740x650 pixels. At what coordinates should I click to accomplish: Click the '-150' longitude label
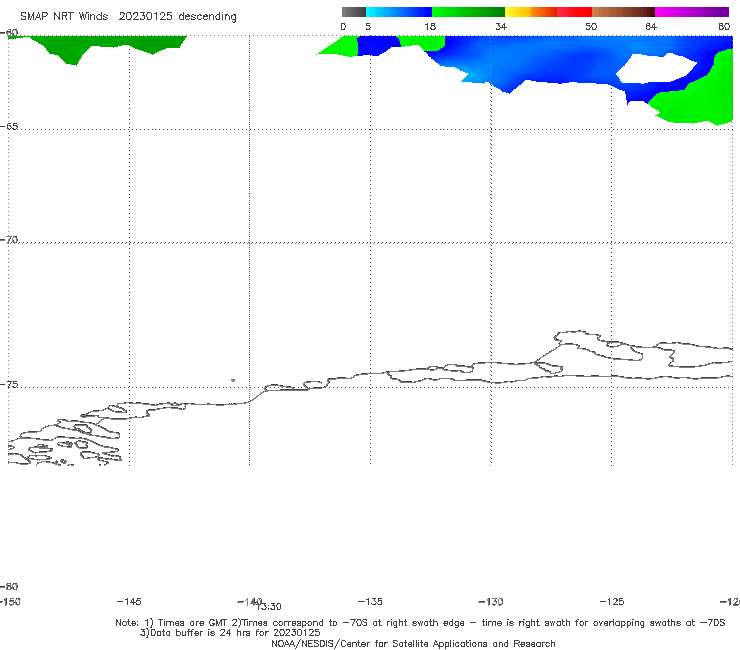coord(9,601)
